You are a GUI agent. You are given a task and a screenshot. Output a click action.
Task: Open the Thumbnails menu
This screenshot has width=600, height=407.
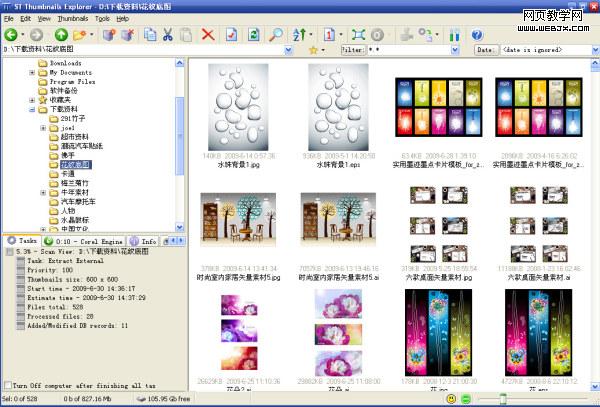pos(73,19)
